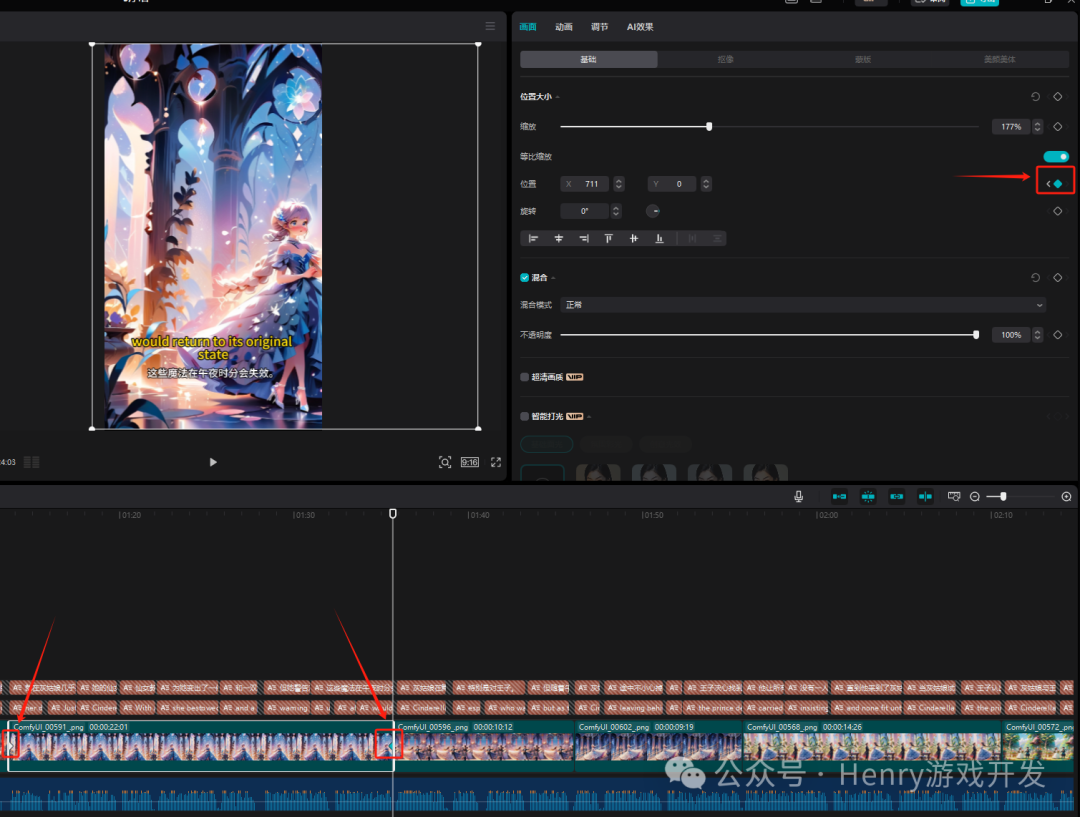
Task: Reset the 位置大小 settings
Action: coord(1035,96)
